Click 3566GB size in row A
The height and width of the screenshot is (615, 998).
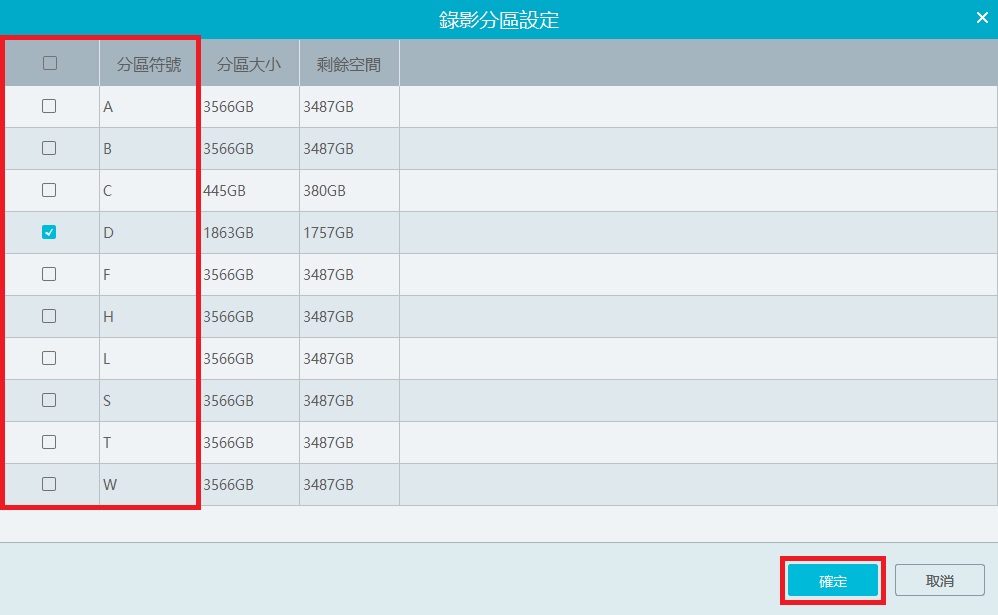[x=250, y=106]
